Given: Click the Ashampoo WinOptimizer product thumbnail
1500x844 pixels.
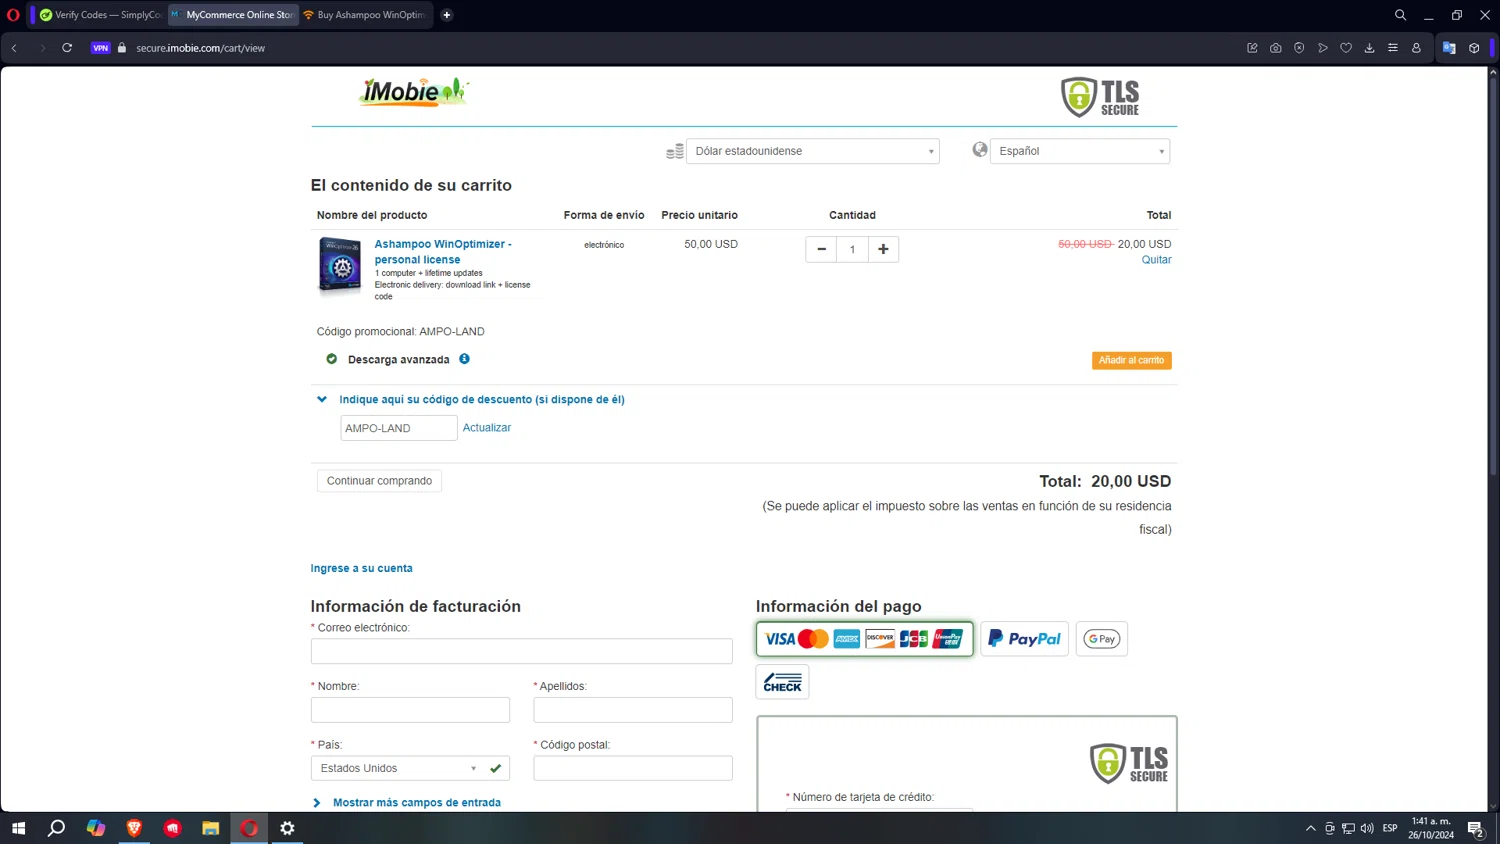Looking at the screenshot, I should point(340,266).
